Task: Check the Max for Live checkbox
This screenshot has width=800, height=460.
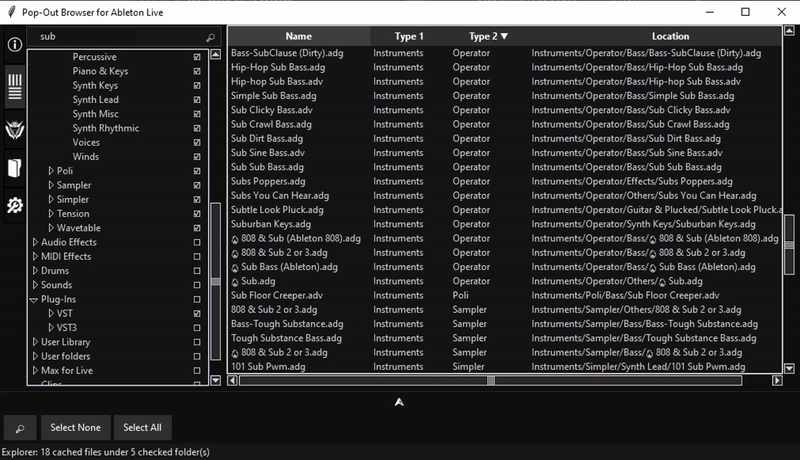Action: pos(197,371)
